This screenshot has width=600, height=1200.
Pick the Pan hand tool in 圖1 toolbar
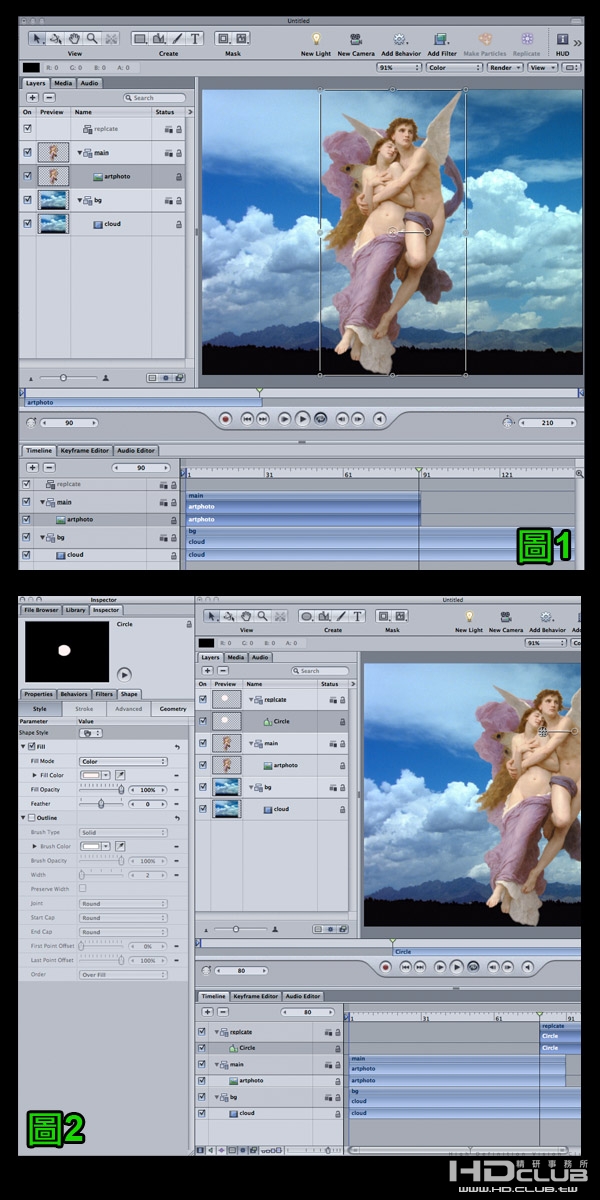[75, 38]
